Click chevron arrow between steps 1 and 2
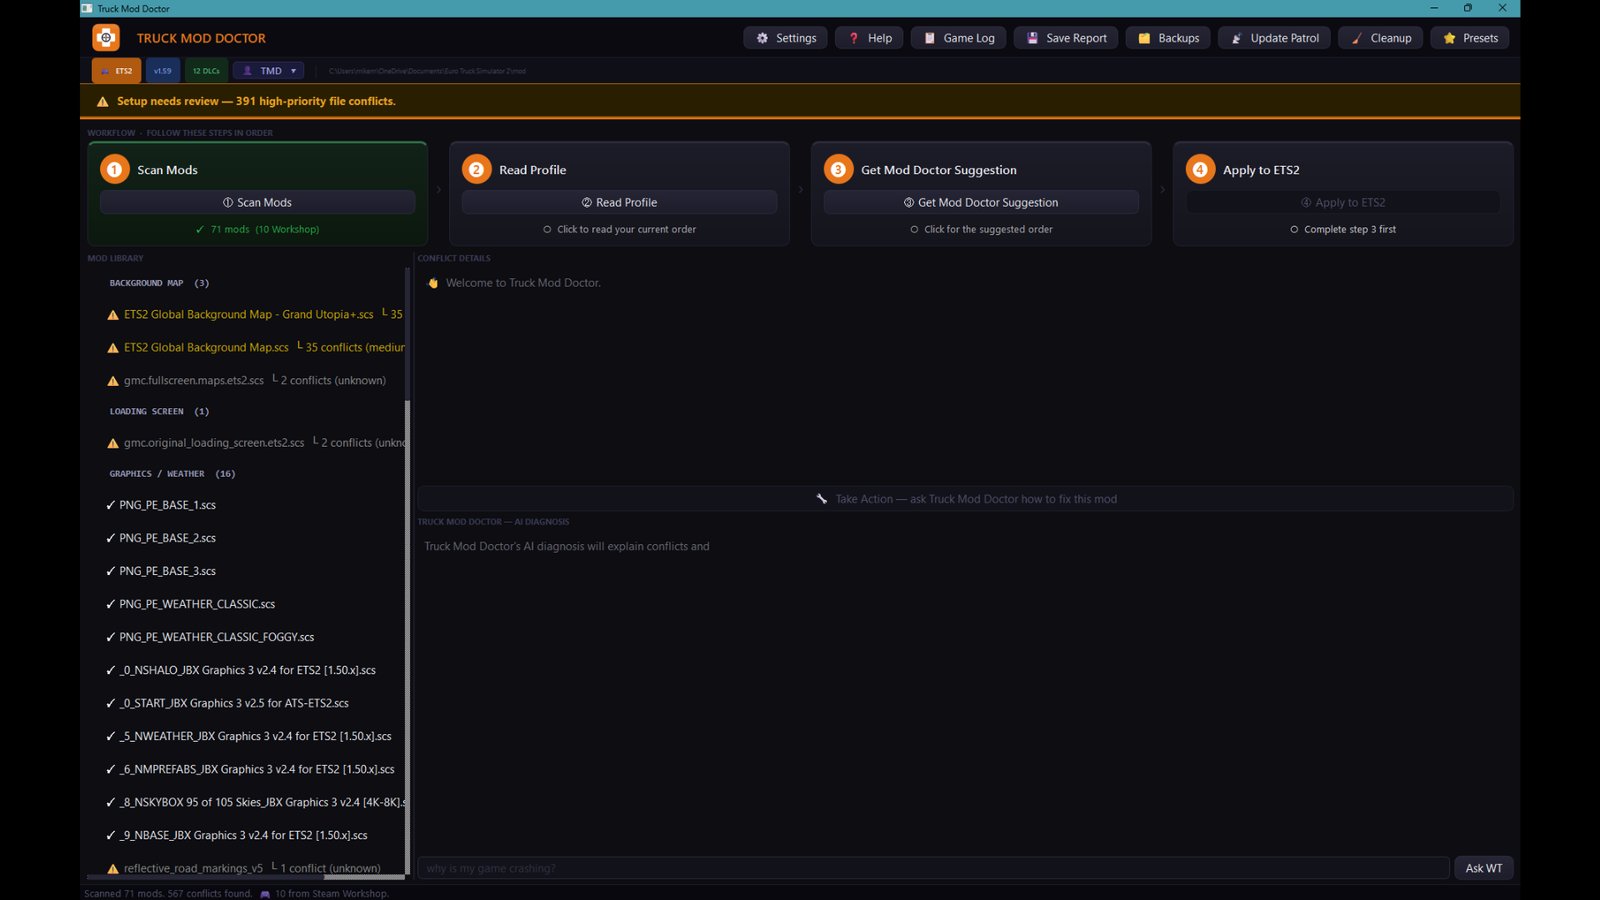The height and width of the screenshot is (900, 1600). coord(438,189)
